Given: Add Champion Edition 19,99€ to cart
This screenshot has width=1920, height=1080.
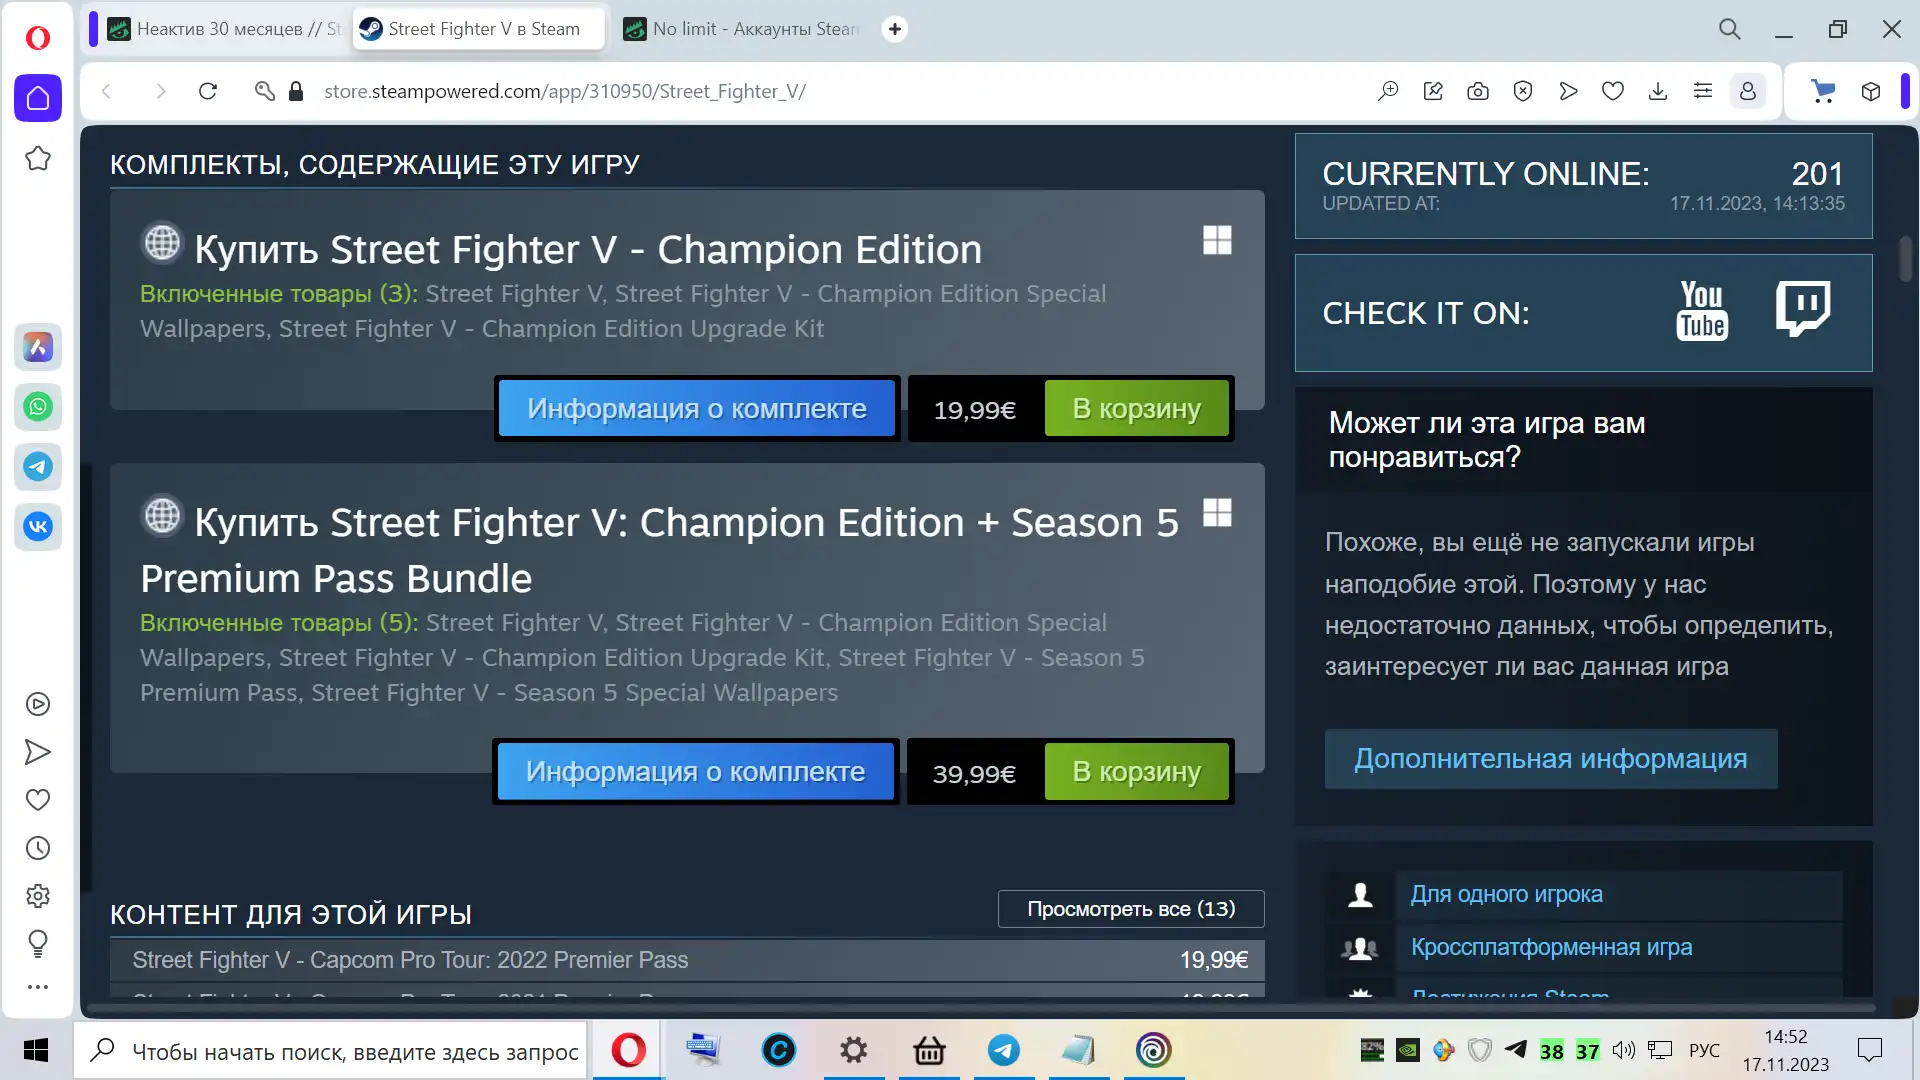Looking at the screenshot, I should click(x=1136, y=409).
